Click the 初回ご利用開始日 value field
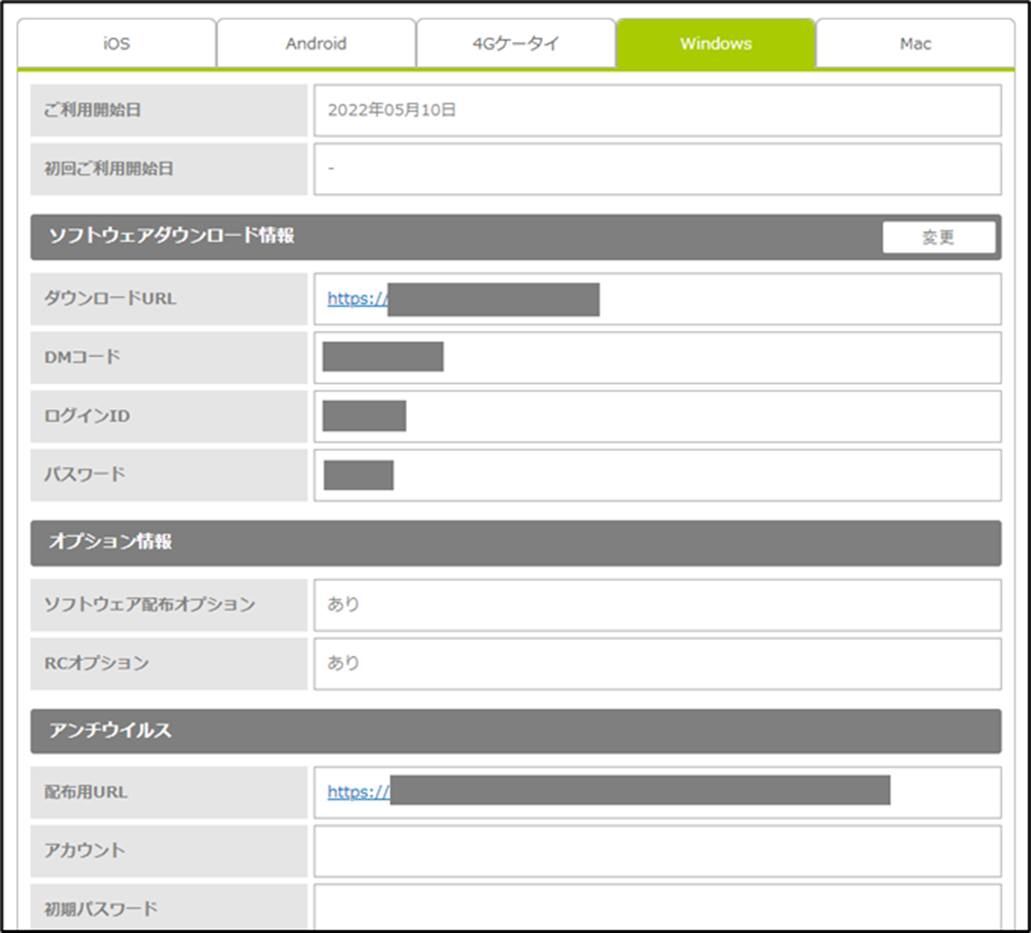Image resolution: width=1031 pixels, height=933 pixels. (657, 169)
